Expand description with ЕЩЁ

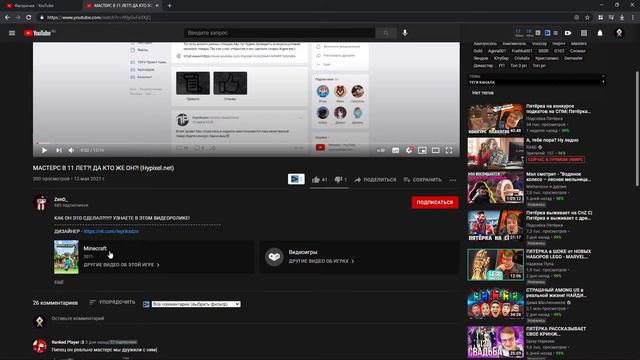click(59, 282)
